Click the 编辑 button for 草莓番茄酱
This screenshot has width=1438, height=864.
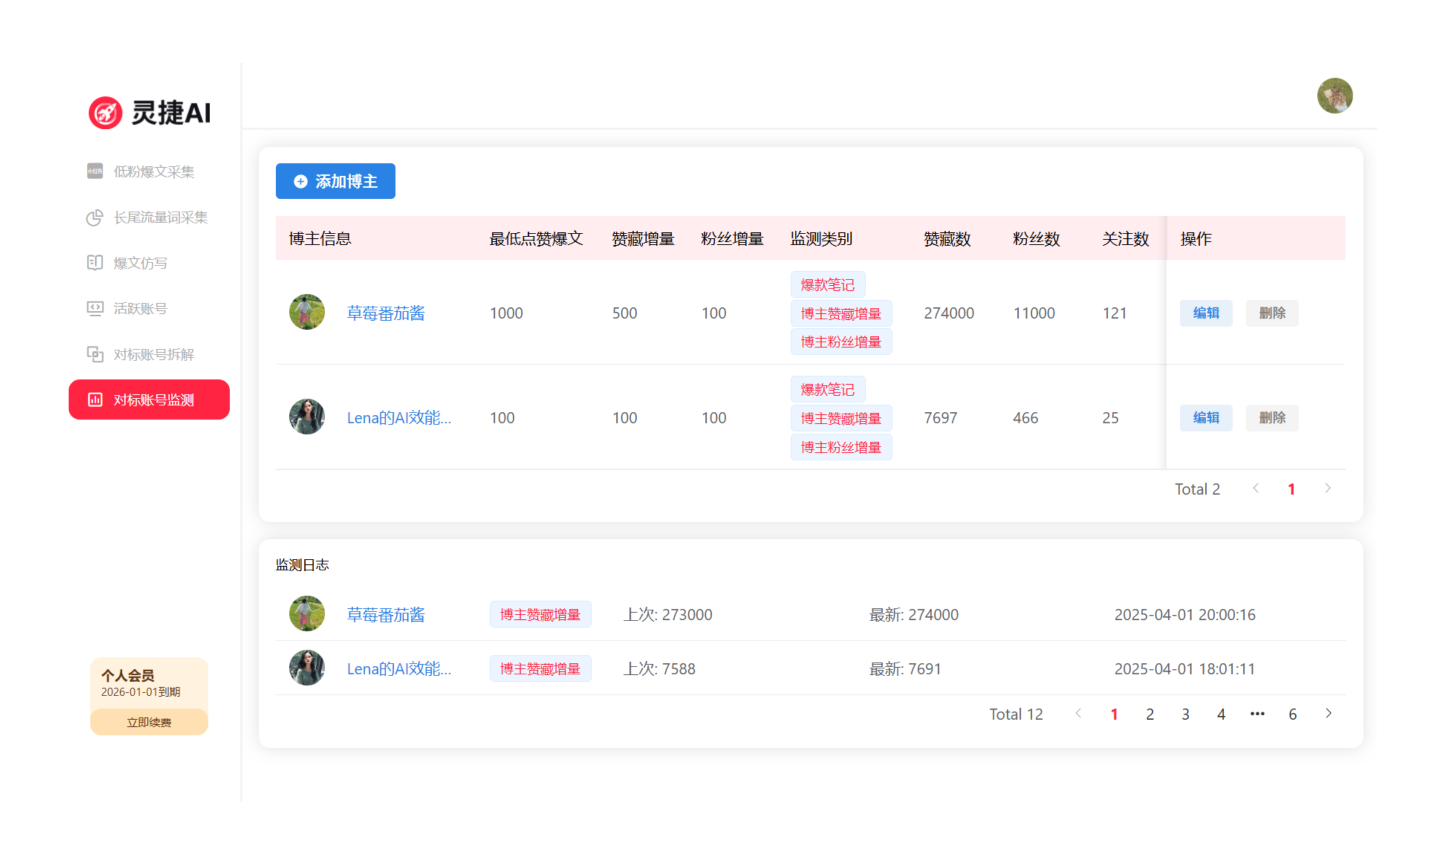(1206, 313)
